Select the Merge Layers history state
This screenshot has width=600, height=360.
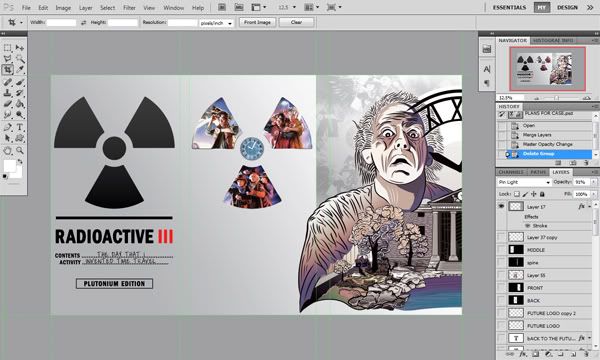pyautogui.click(x=537, y=135)
